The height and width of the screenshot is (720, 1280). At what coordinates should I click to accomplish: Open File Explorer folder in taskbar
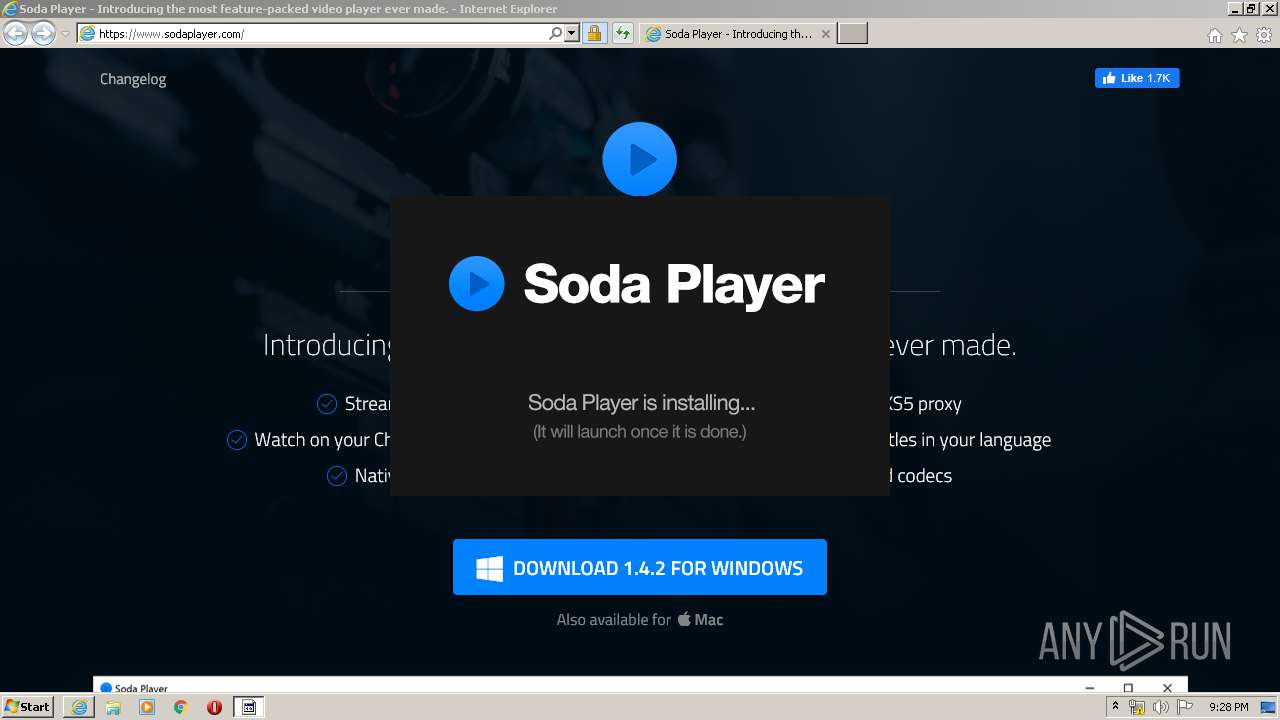click(x=113, y=707)
